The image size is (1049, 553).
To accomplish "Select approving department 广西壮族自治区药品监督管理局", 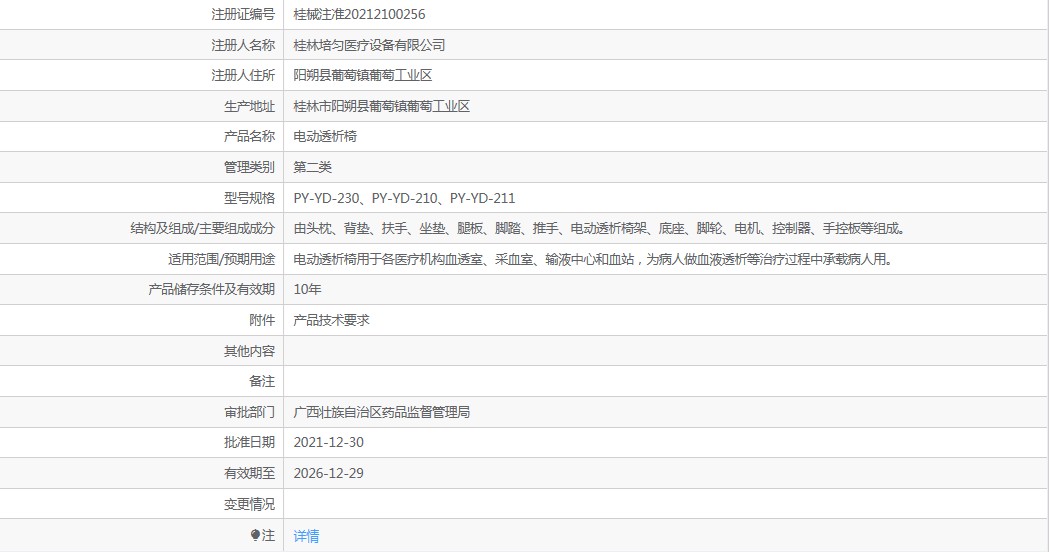I will (x=381, y=412).
